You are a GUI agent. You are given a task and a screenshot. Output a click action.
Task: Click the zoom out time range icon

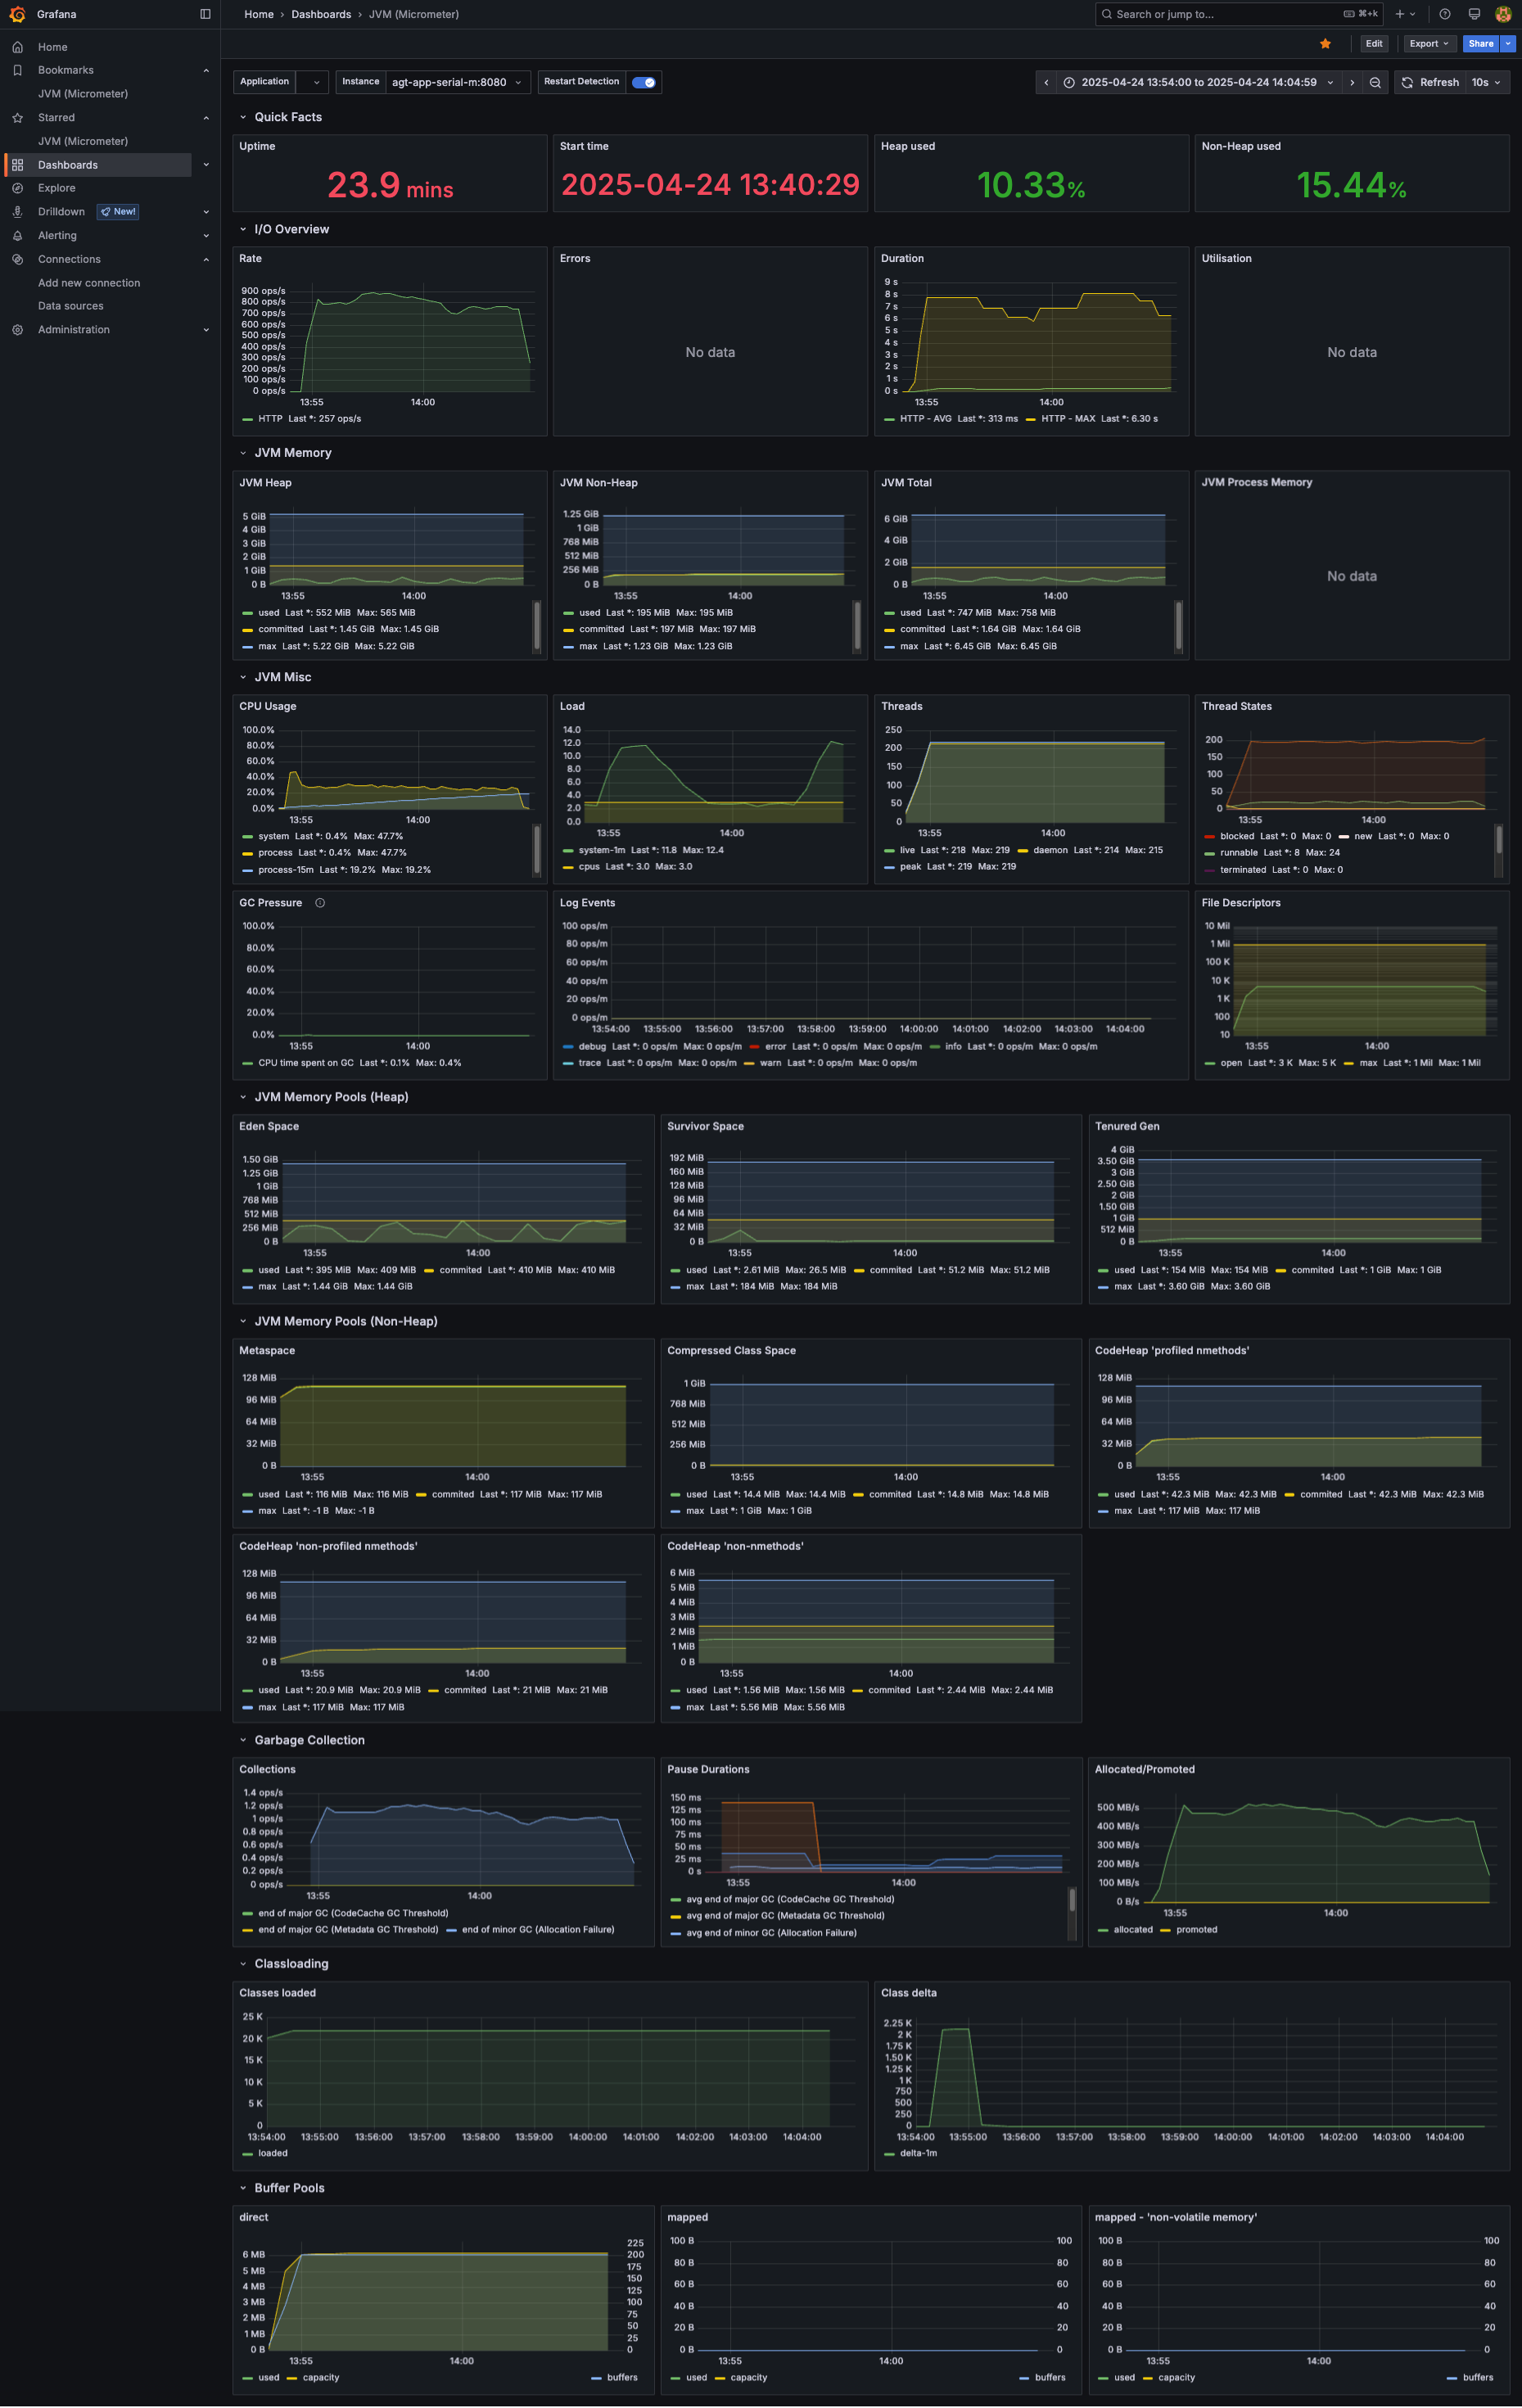point(1375,83)
